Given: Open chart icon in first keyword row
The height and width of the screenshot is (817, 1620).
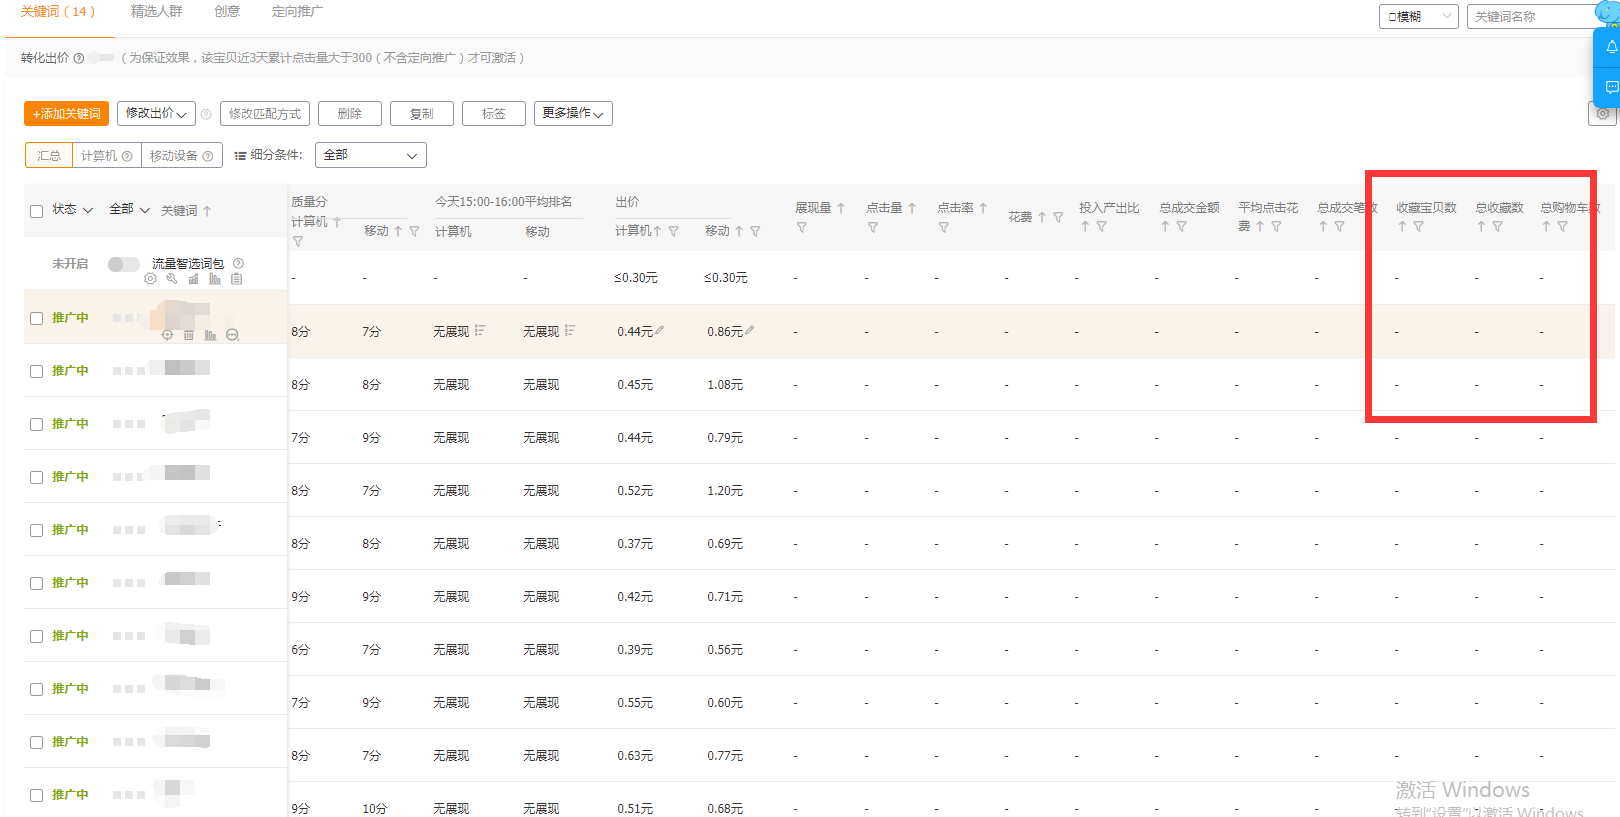Looking at the screenshot, I should coord(210,335).
